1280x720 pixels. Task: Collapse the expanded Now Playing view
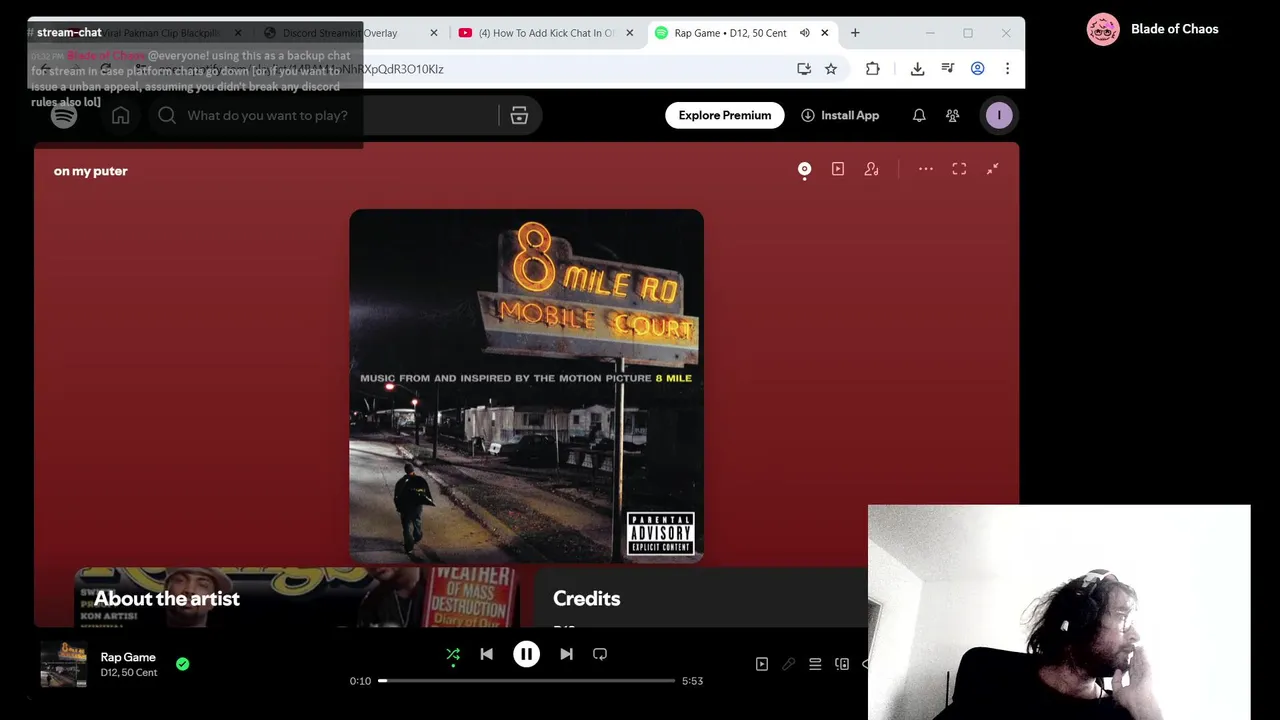(993, 169)
